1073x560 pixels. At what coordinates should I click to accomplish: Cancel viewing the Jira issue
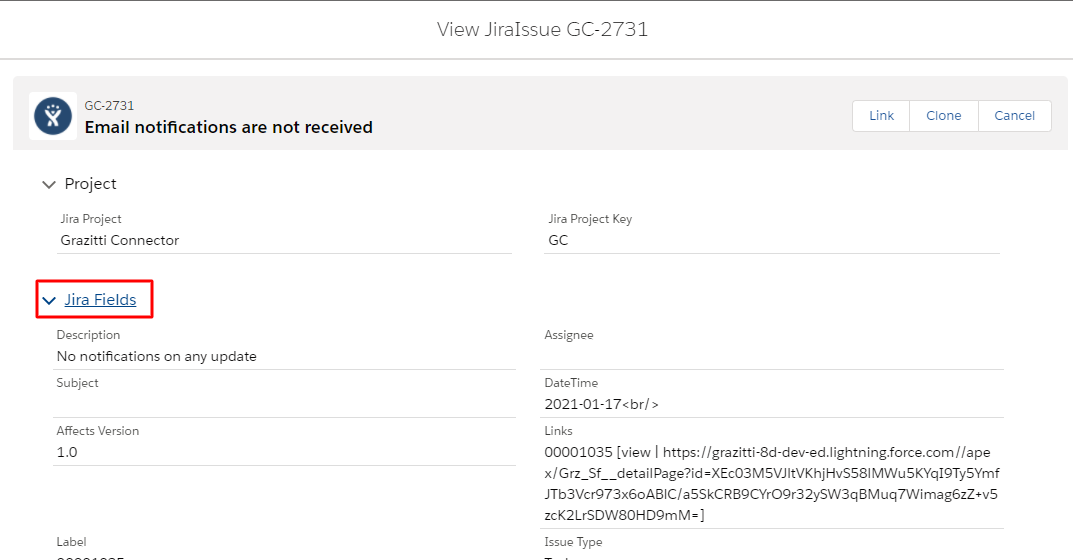[1014, 116]
